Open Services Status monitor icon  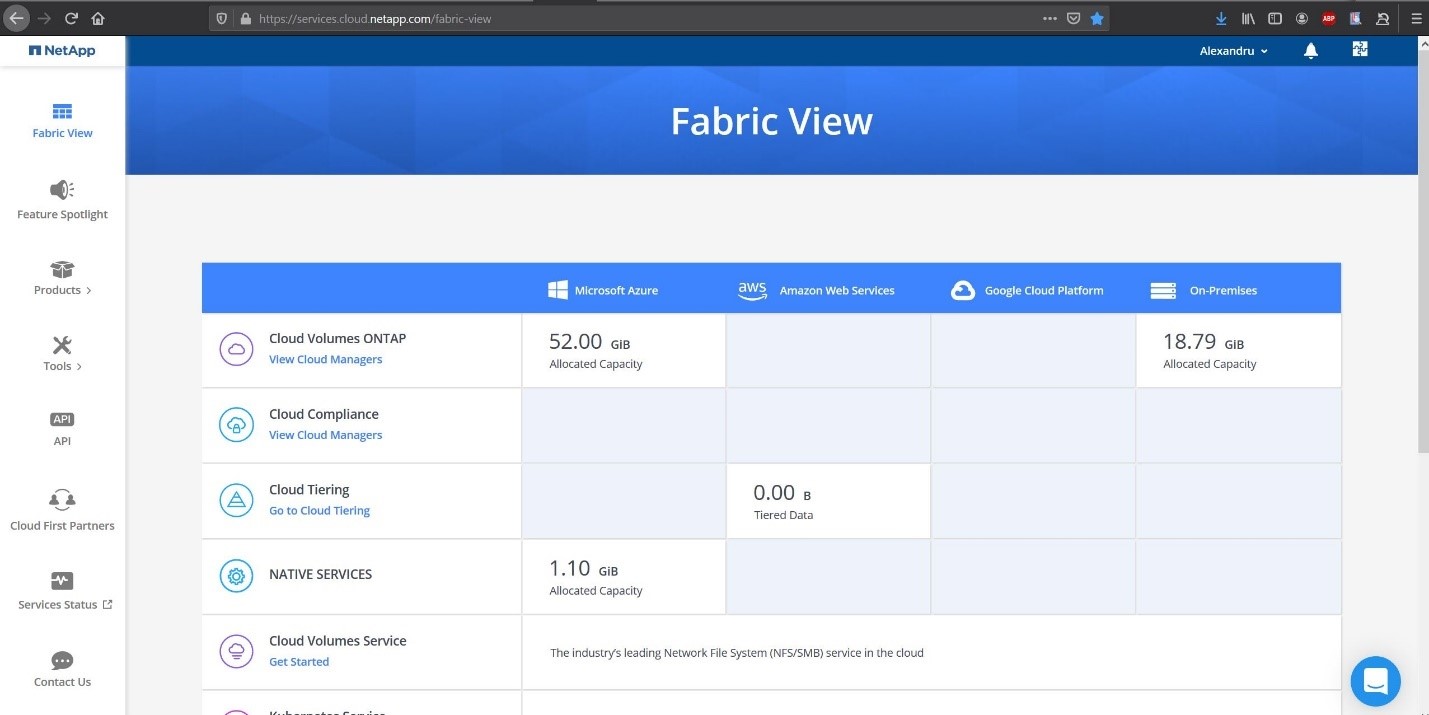[x=62, y=580]
